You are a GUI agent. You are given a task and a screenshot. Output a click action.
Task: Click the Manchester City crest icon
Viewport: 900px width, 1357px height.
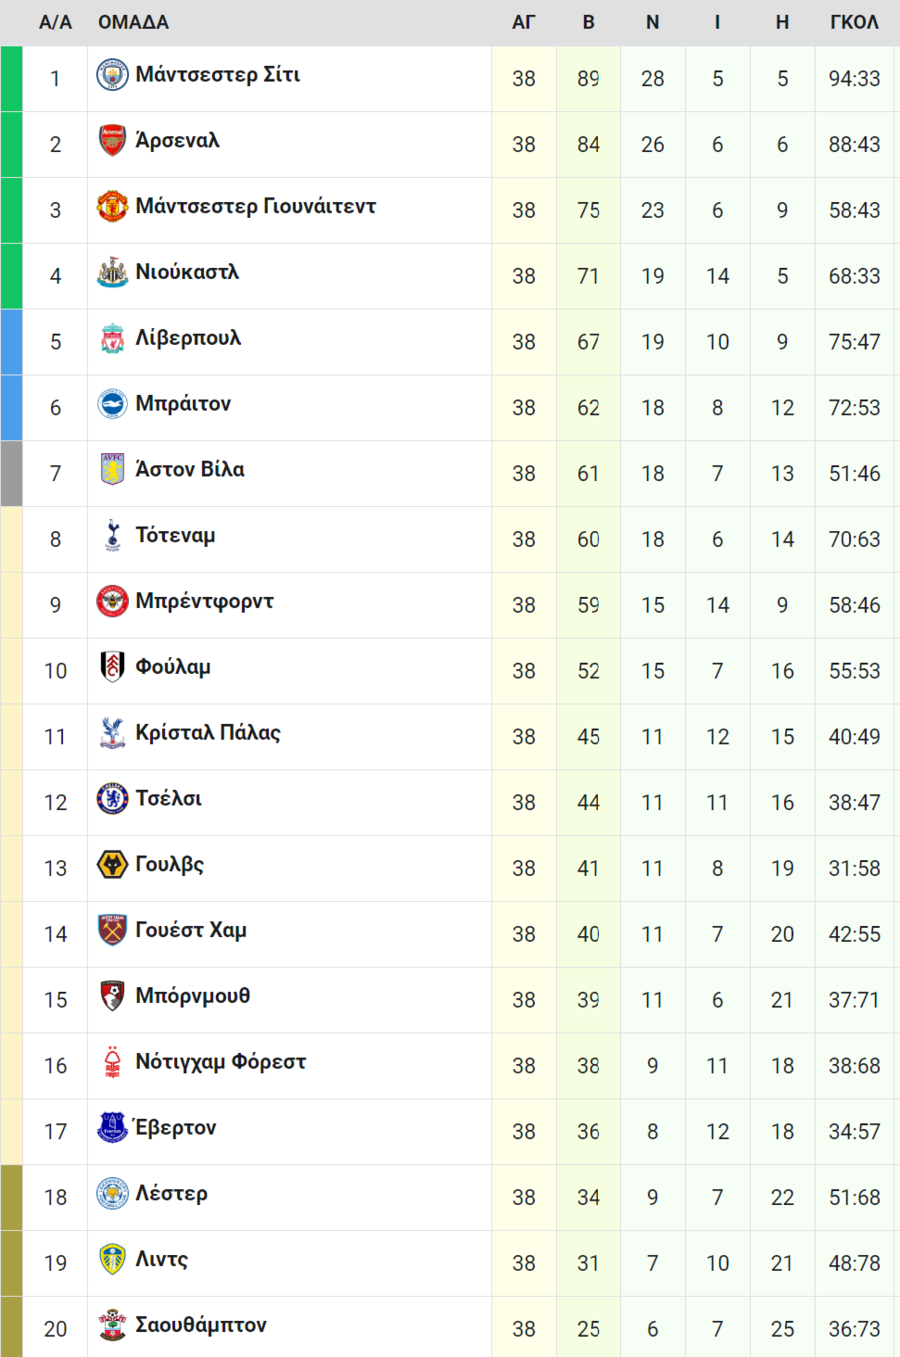[x=112, y=75]
